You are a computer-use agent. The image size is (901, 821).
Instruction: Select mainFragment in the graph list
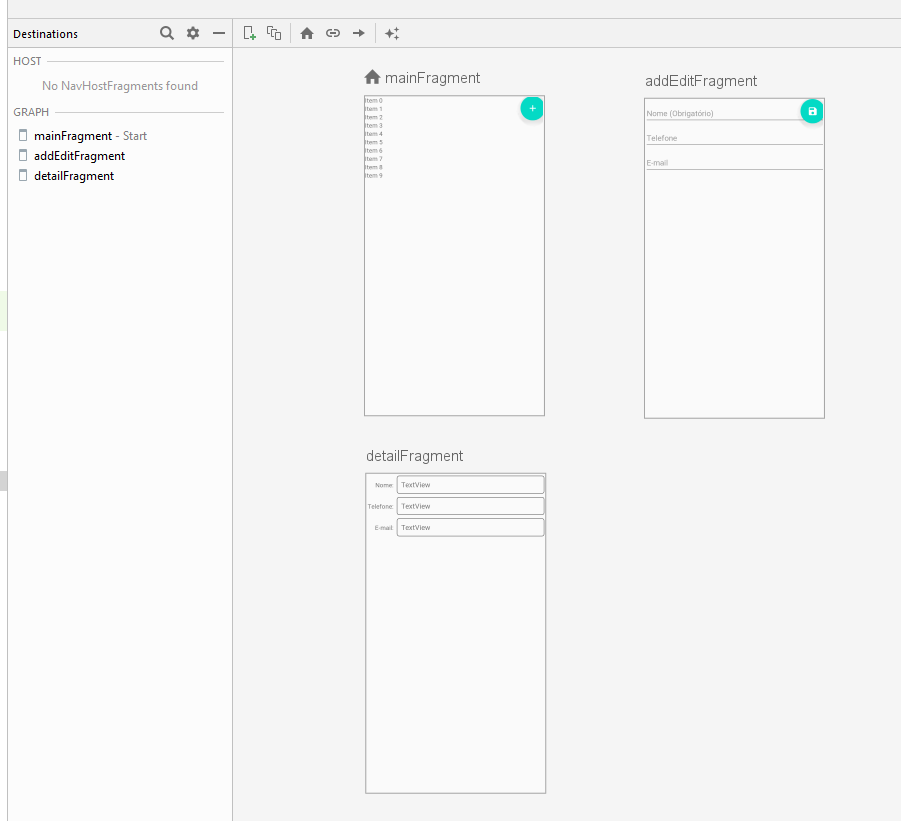[73, 136]
